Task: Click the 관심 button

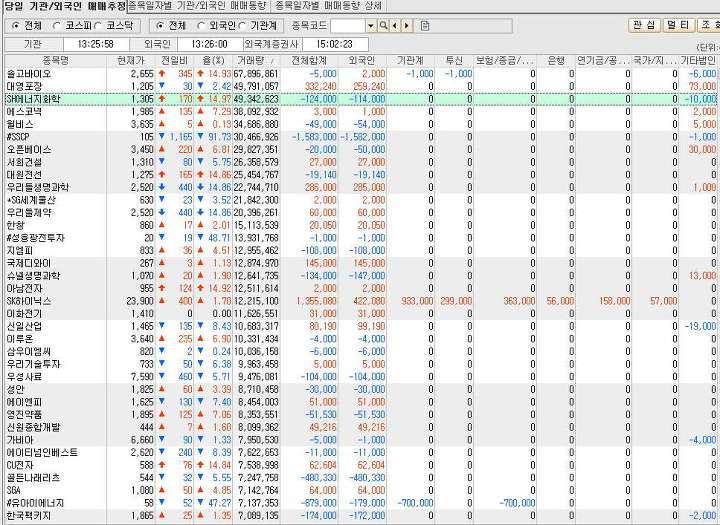Action: [644, 25]
